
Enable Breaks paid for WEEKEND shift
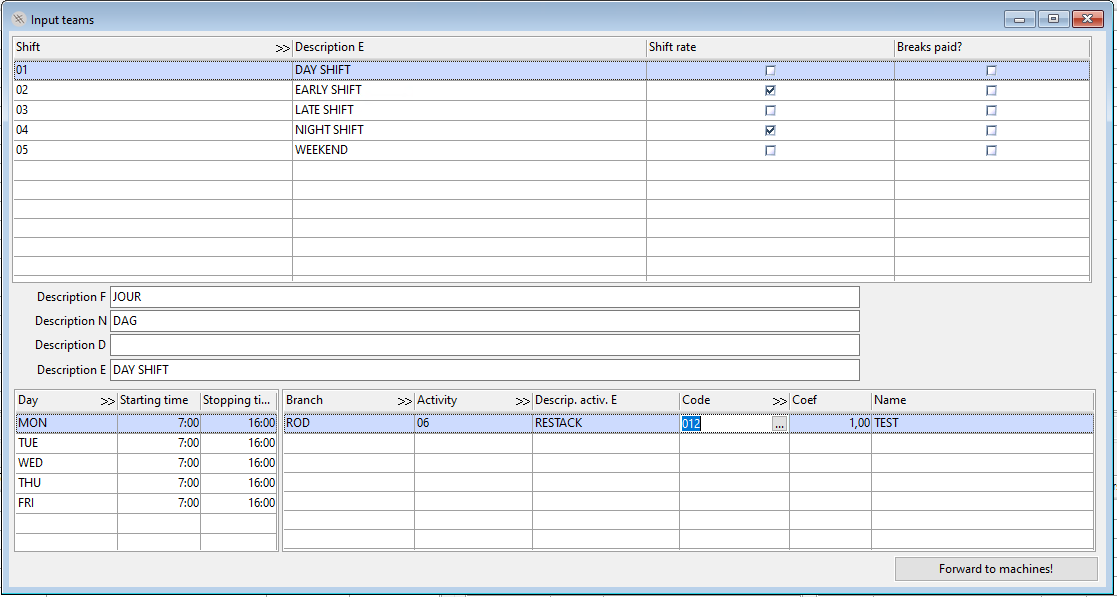(991, 150)
